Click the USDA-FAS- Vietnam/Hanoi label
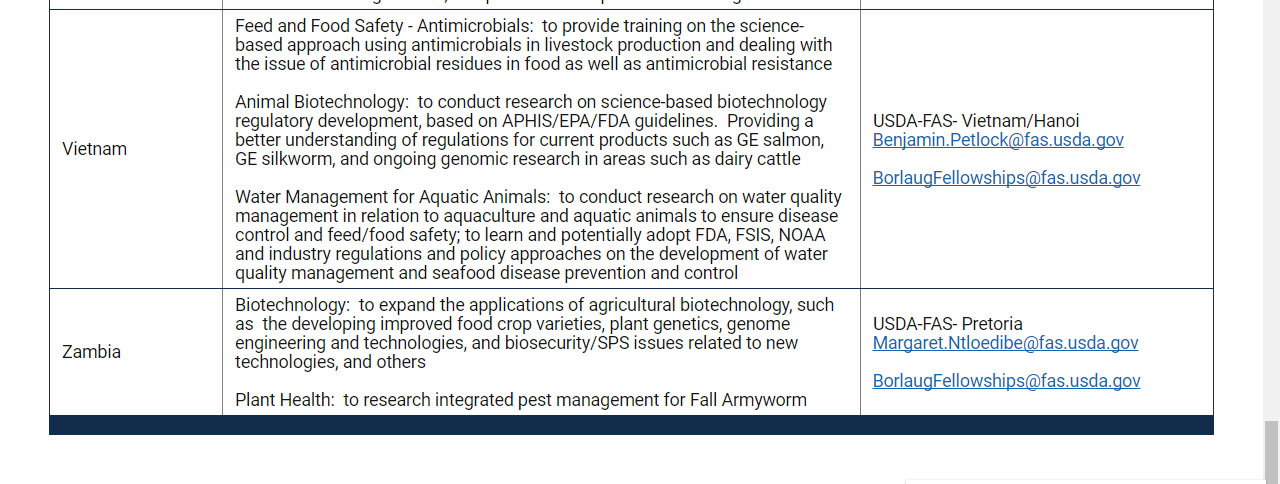 [x=976, y=121]
